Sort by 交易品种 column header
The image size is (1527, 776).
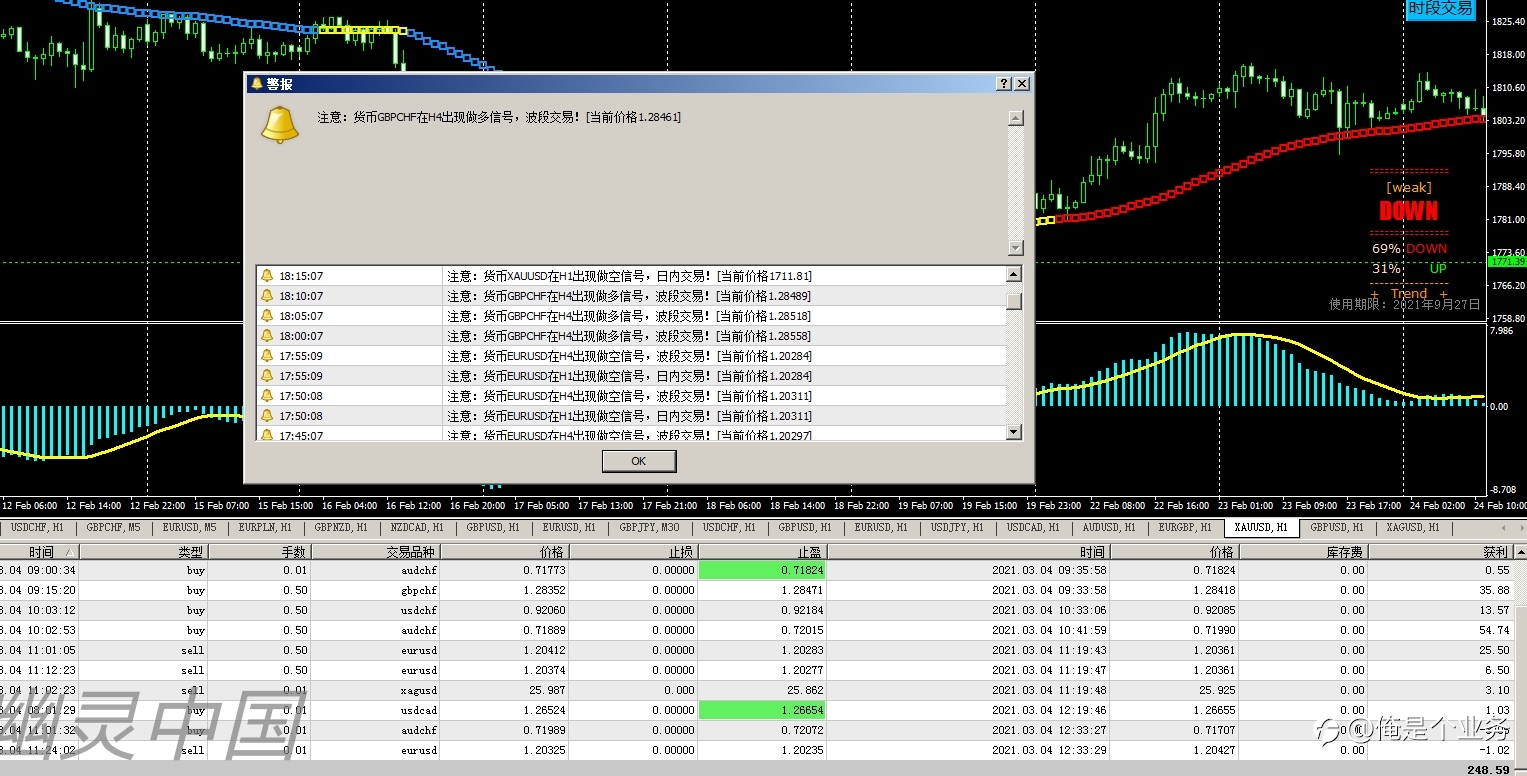(x=375, y=552)
